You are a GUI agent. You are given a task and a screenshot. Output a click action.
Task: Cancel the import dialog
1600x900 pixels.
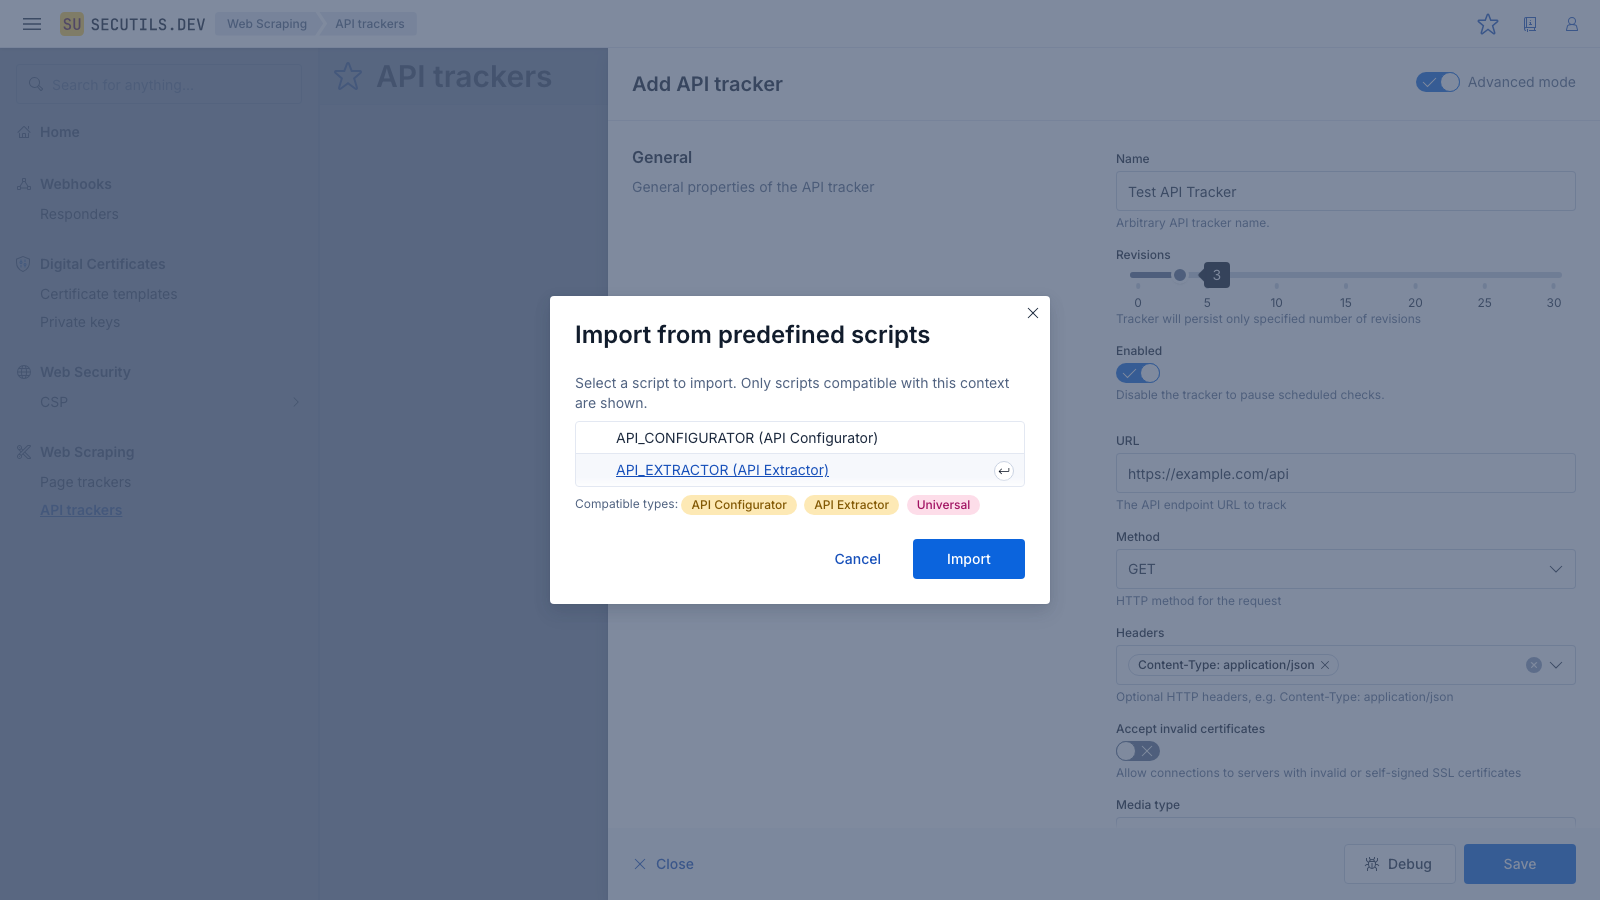857,559
